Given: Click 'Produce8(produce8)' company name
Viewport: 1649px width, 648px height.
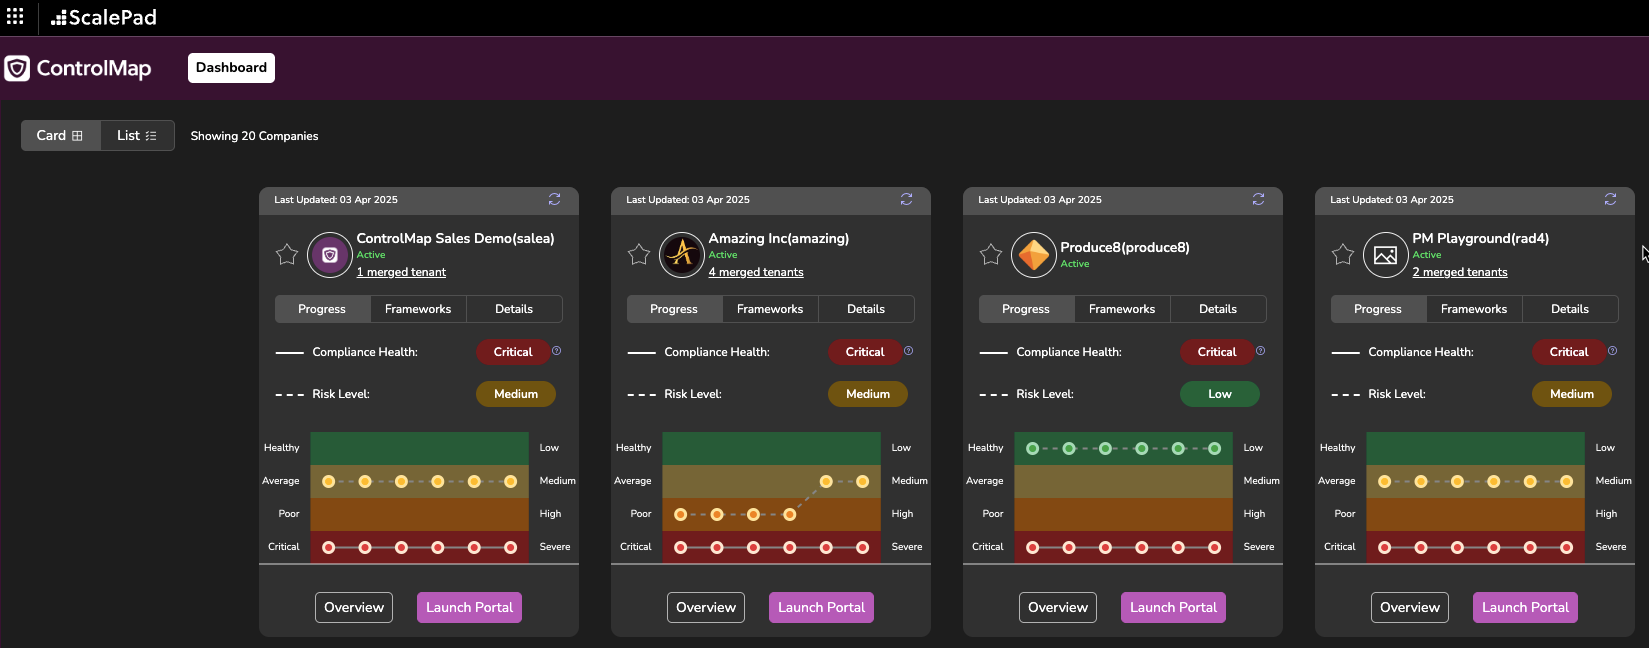Looking at the screenshot, I should coord(1125,248).
